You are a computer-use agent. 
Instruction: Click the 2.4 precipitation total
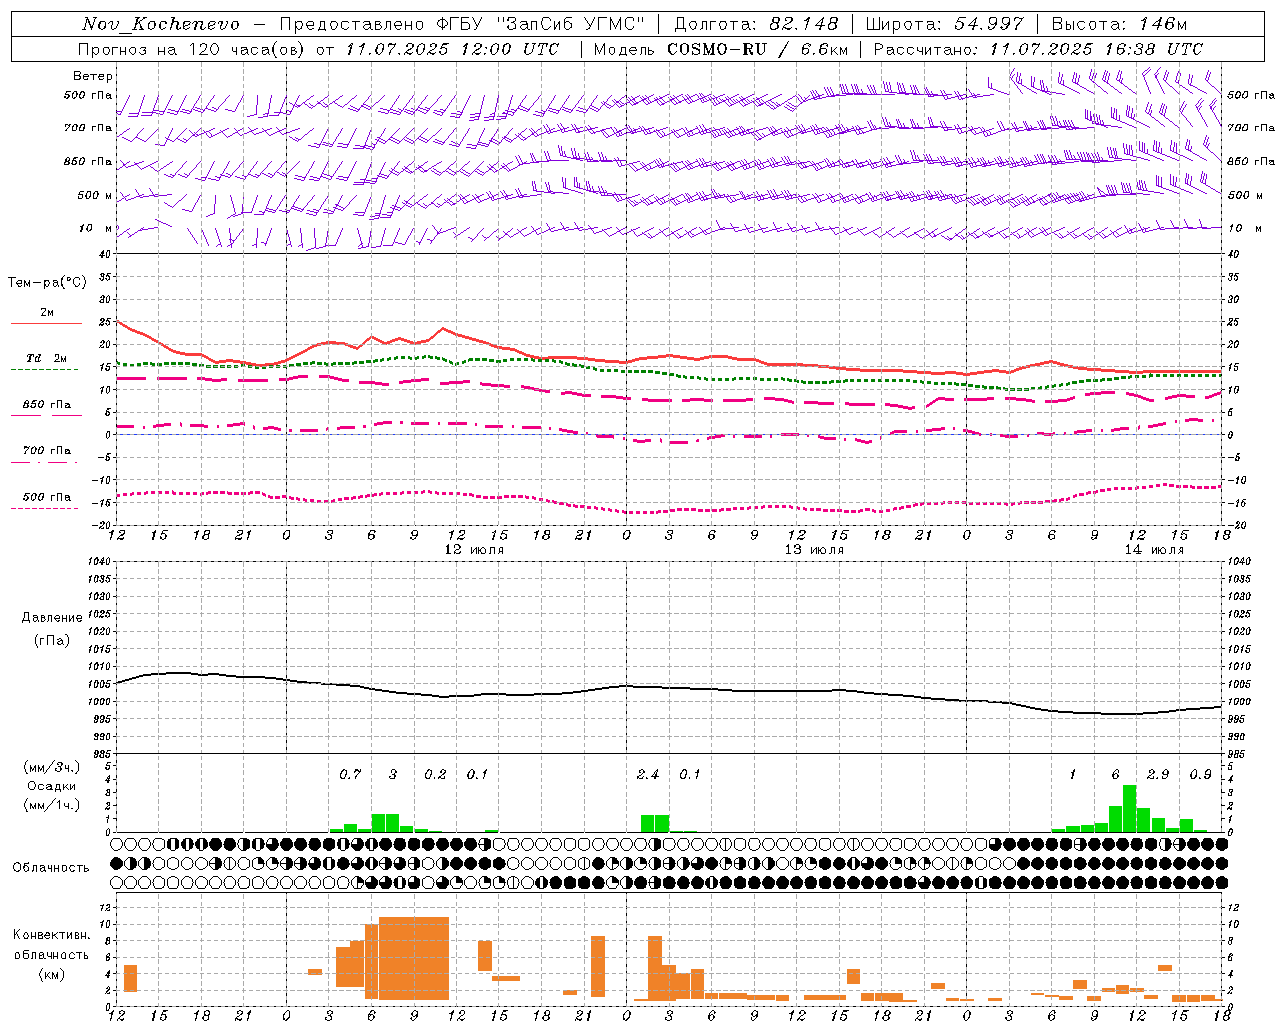[648, 774]
